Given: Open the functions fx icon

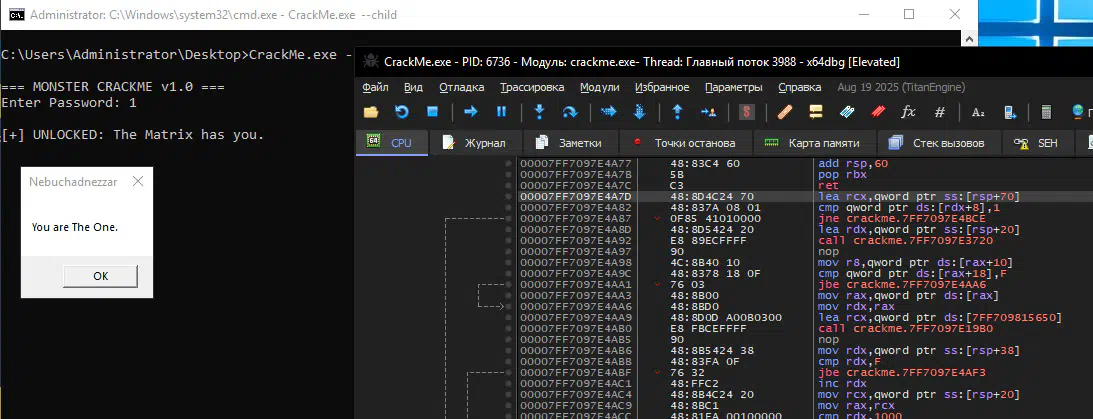Looking at the screenshot, I should click(x=909, y=112).
